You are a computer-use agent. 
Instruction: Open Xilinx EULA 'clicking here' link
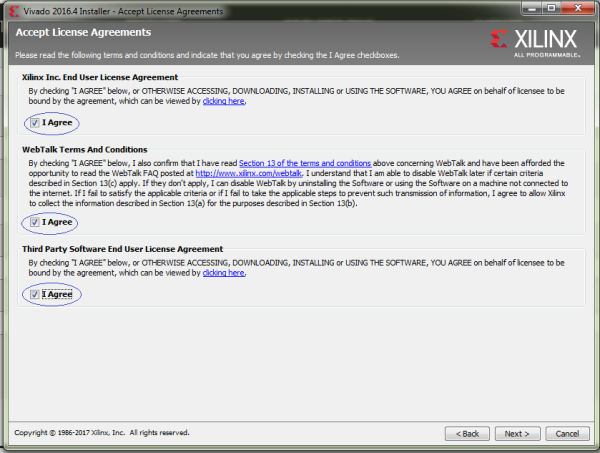click(x=223, y=101)
